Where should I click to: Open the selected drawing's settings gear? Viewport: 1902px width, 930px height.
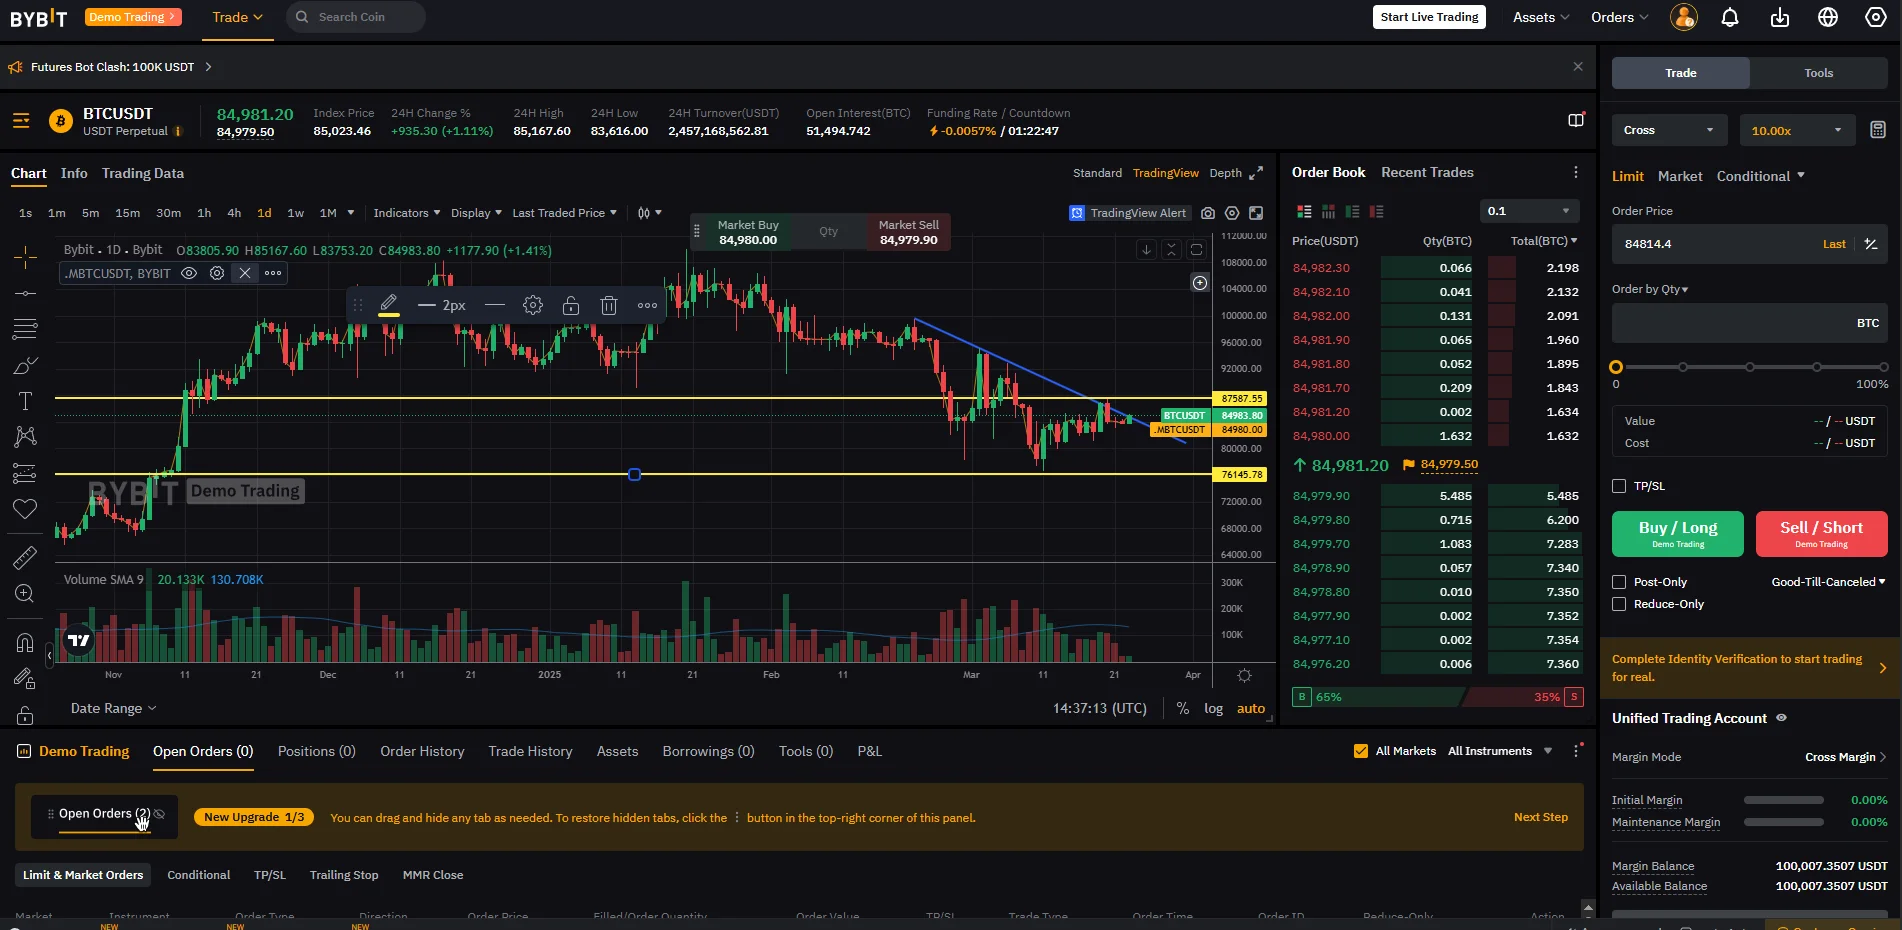[533, 305]
